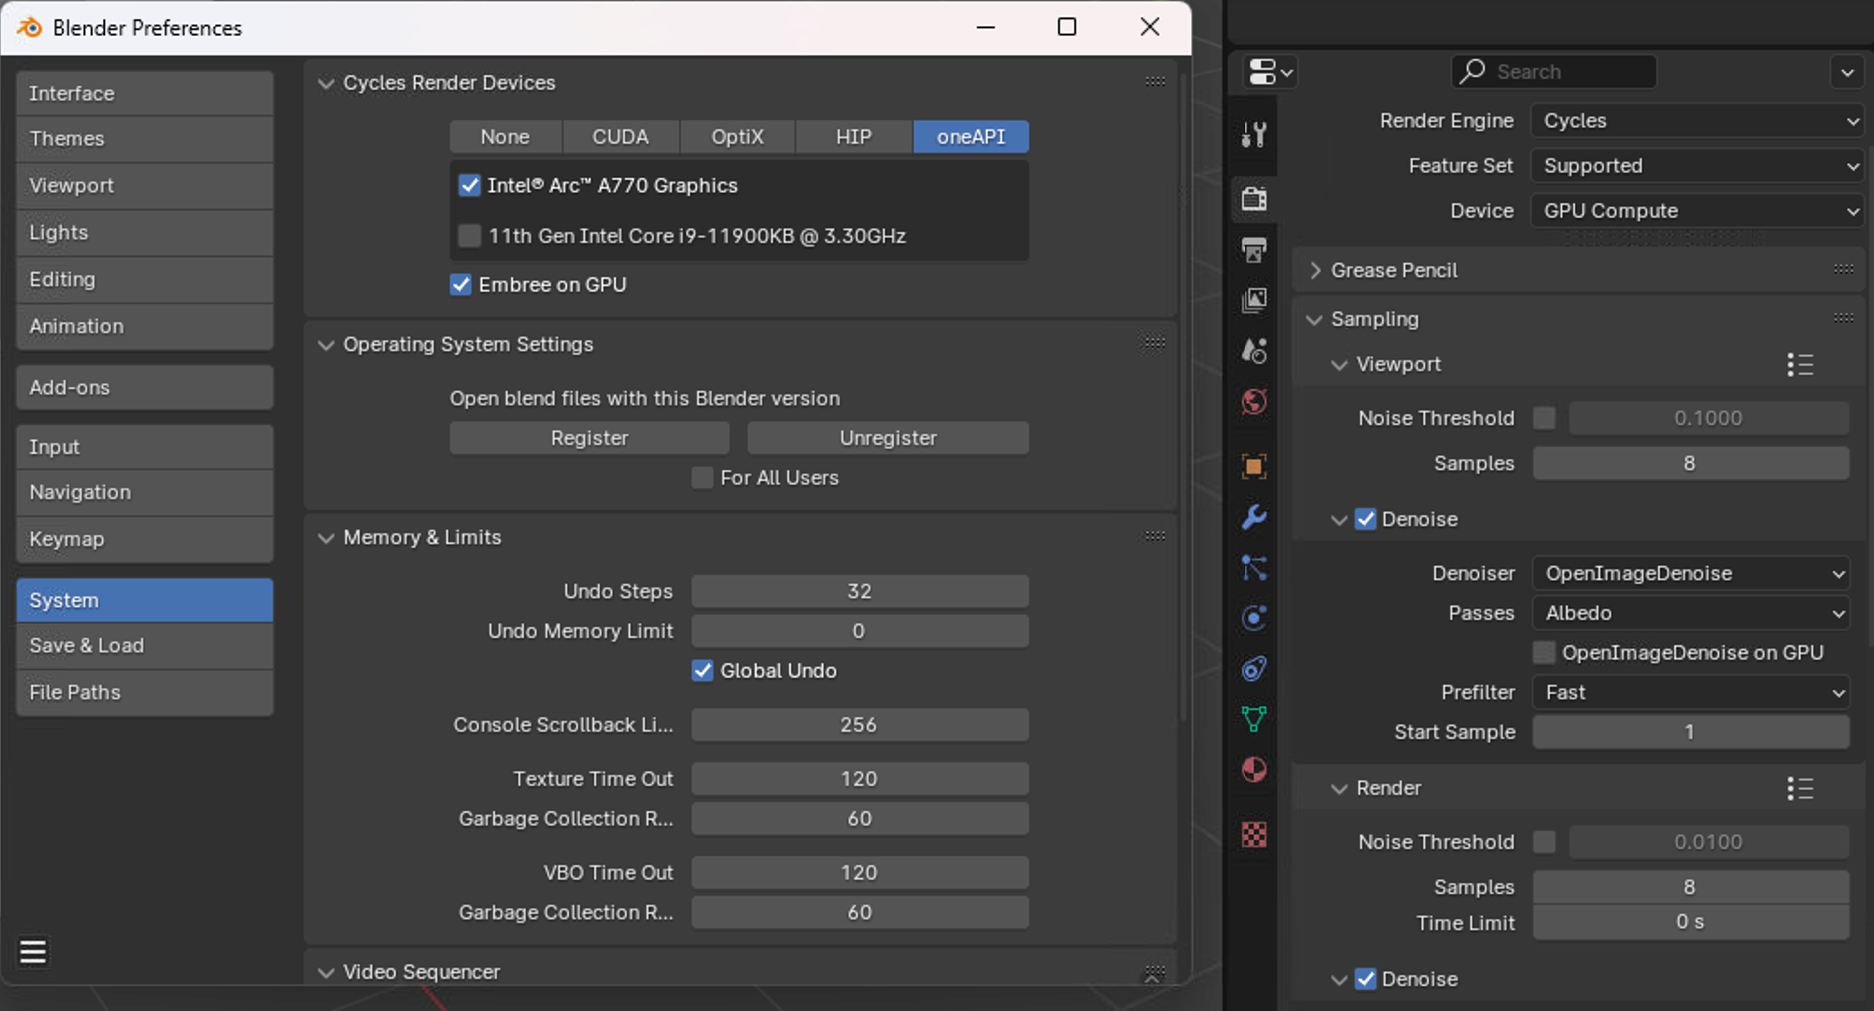Open the Themes preferences section
1874x1011 pixels.
(x=145, y=139)
